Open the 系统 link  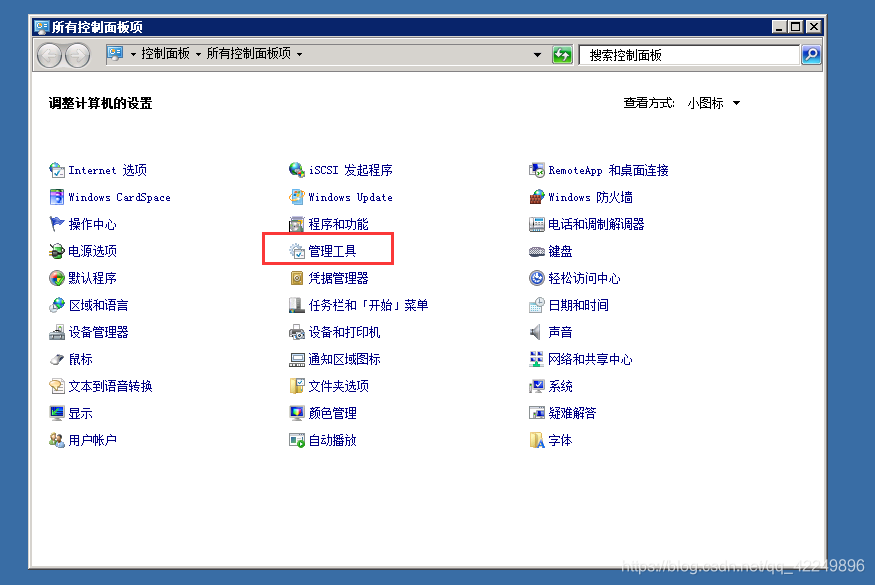coord(560,386)
